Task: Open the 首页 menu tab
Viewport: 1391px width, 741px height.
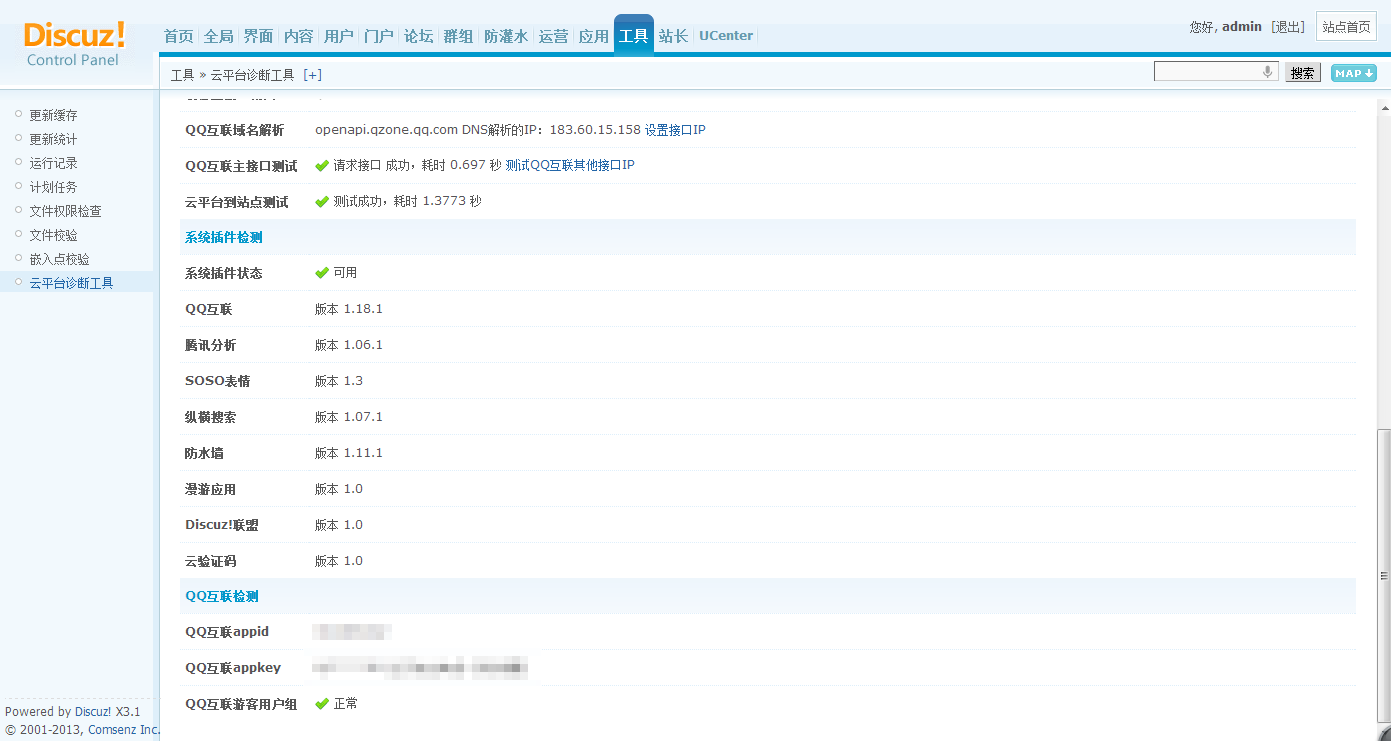Action: (179, 36)
